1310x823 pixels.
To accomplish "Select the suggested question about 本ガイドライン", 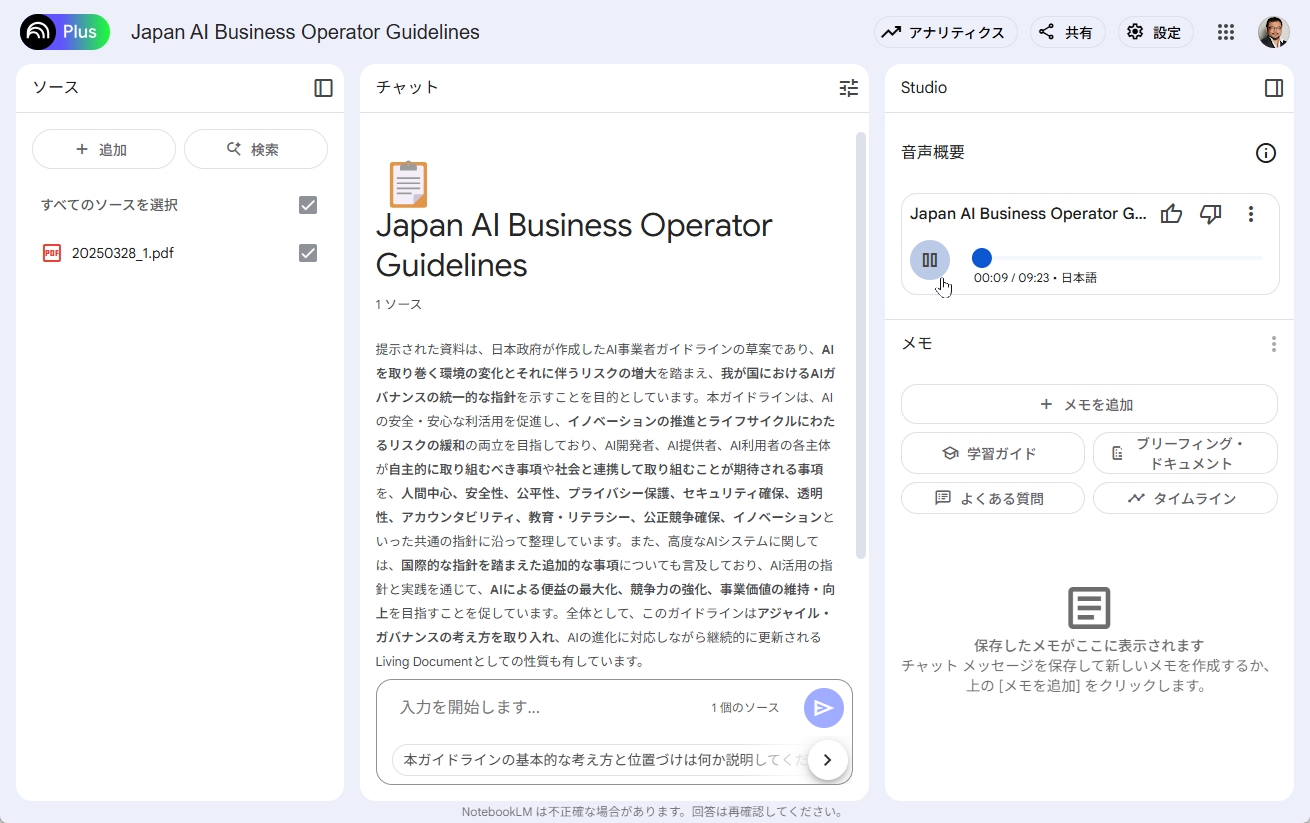I will 600,760.
